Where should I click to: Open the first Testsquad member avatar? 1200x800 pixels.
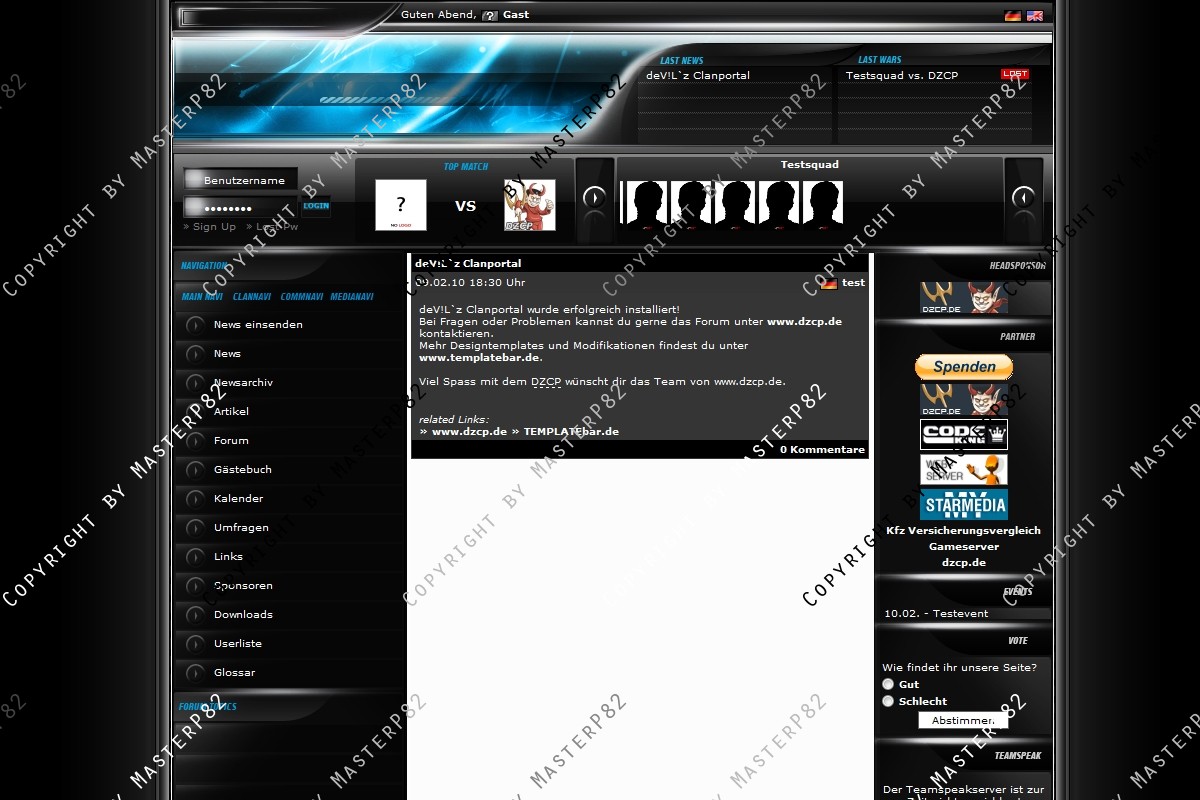647,203
